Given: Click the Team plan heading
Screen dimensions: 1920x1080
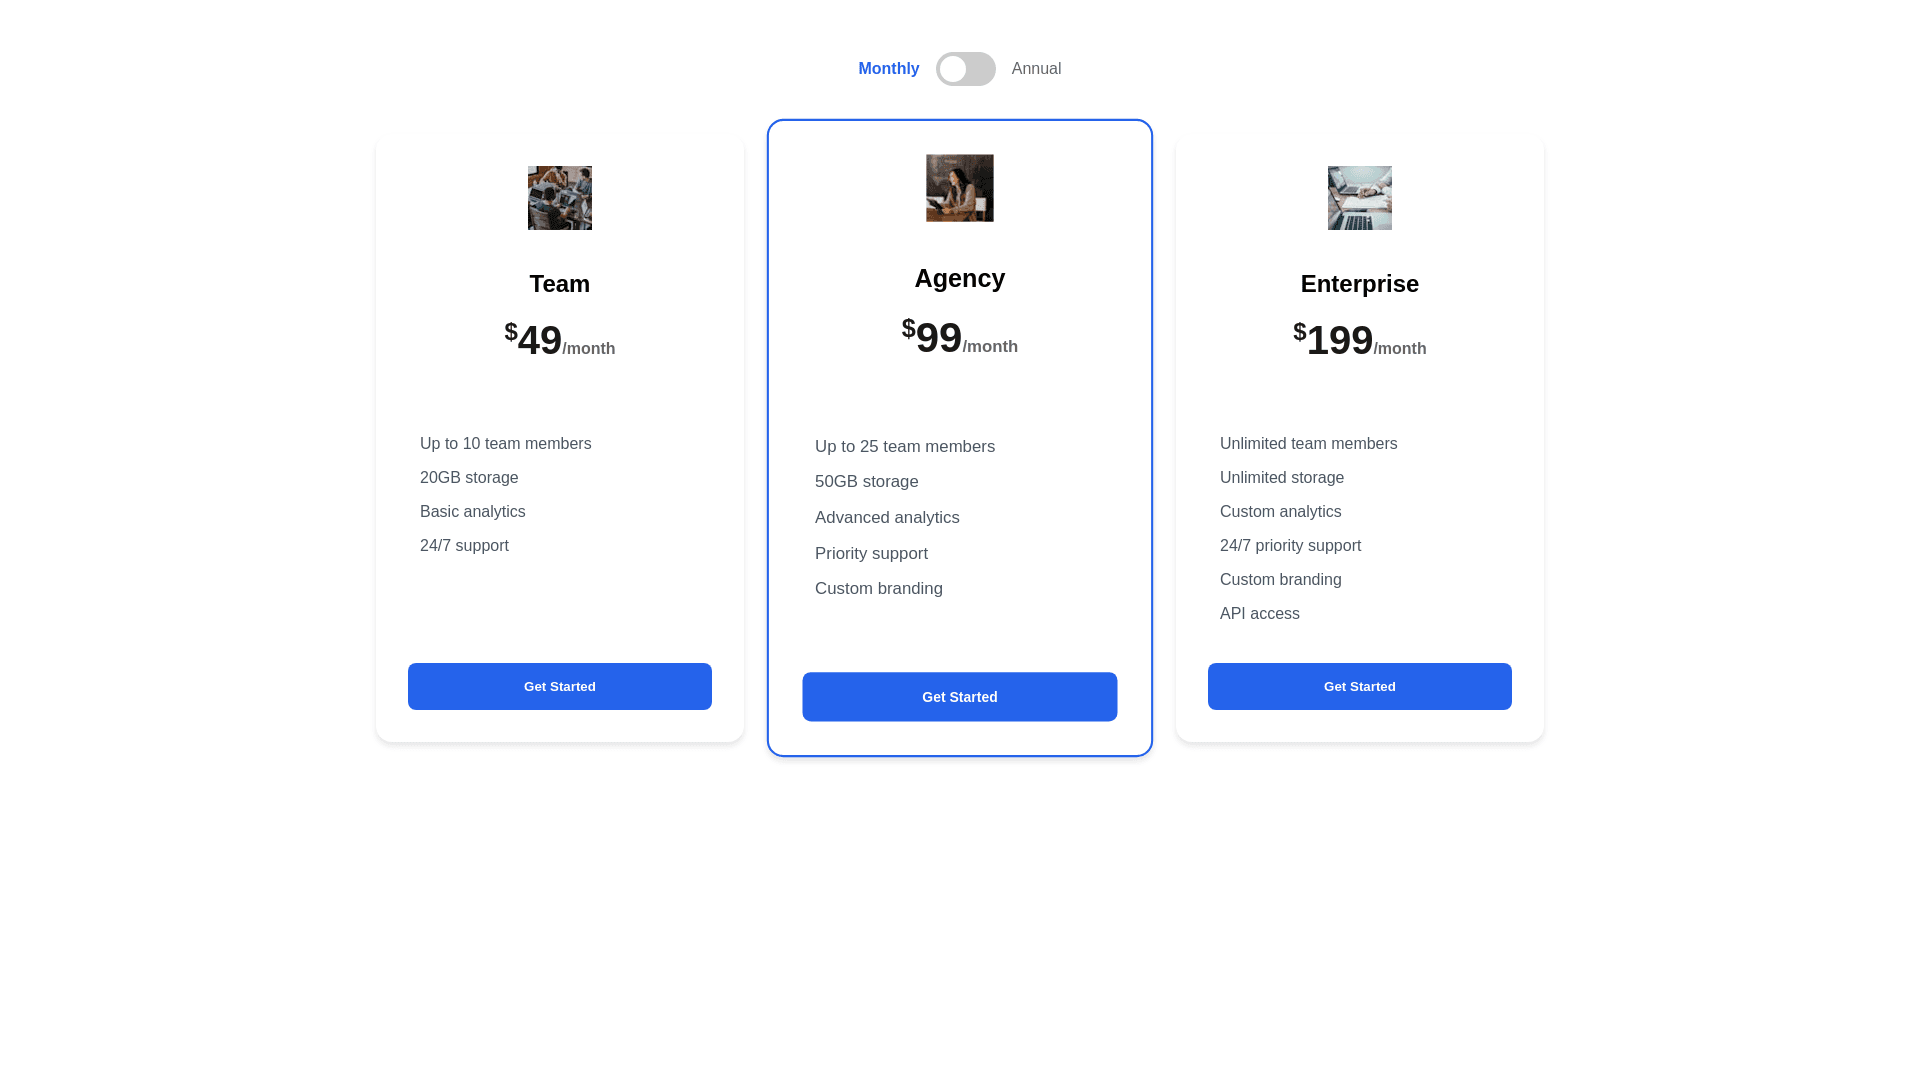Looking at the screenshot, I should pyautogui.click(x=559, y=284).
